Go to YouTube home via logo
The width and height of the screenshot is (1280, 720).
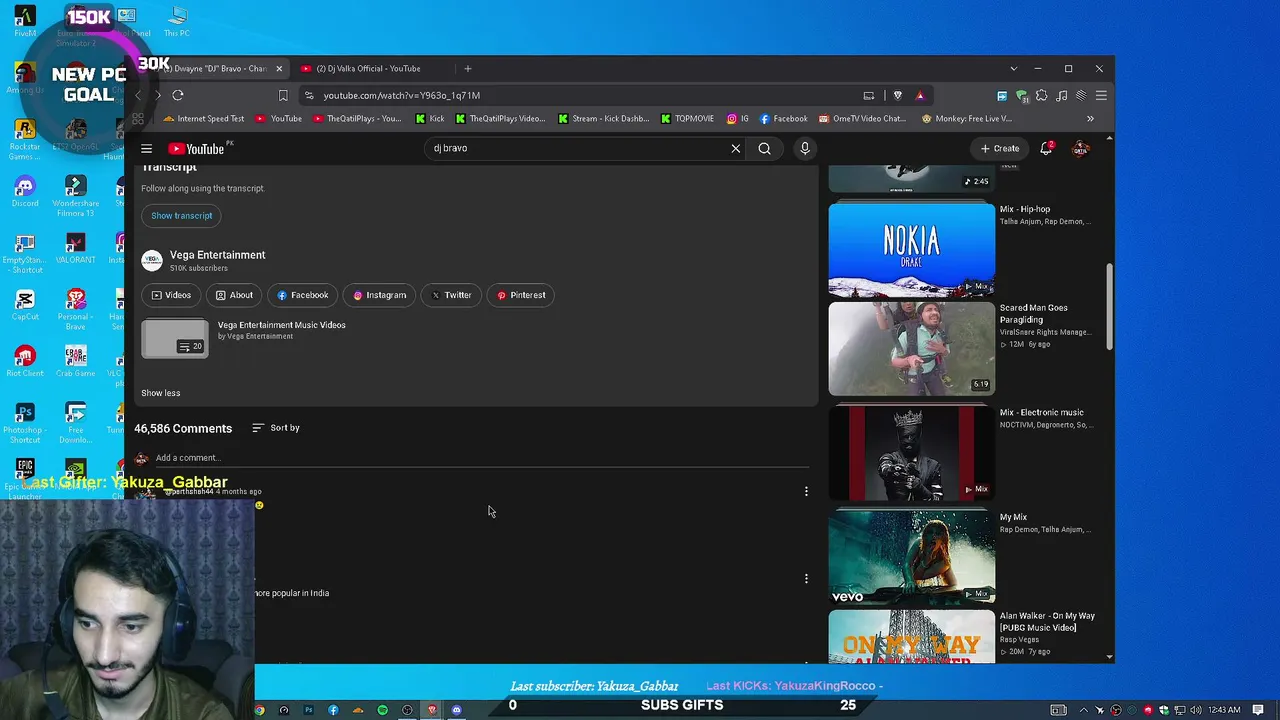pos(196,149)
